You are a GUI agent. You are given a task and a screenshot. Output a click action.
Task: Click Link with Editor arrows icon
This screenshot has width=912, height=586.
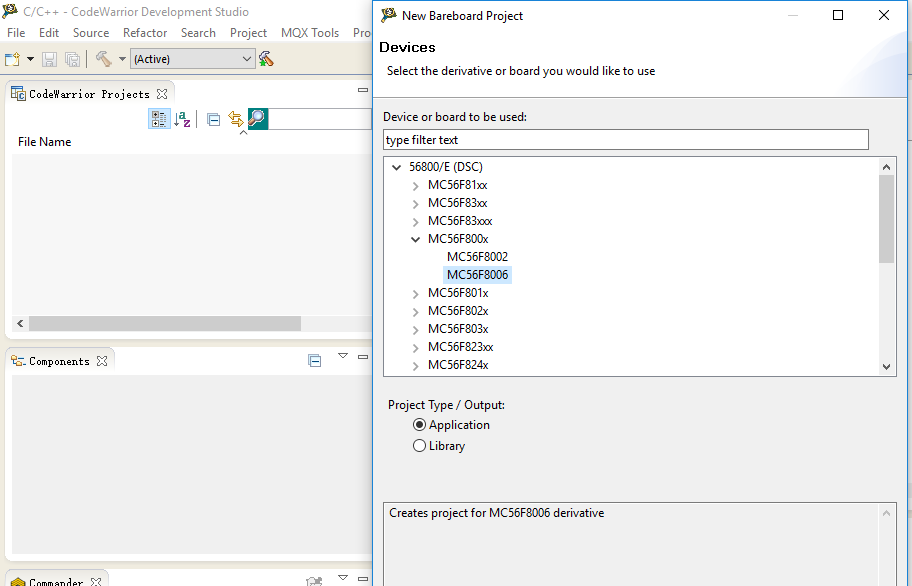tap(235, 119)
